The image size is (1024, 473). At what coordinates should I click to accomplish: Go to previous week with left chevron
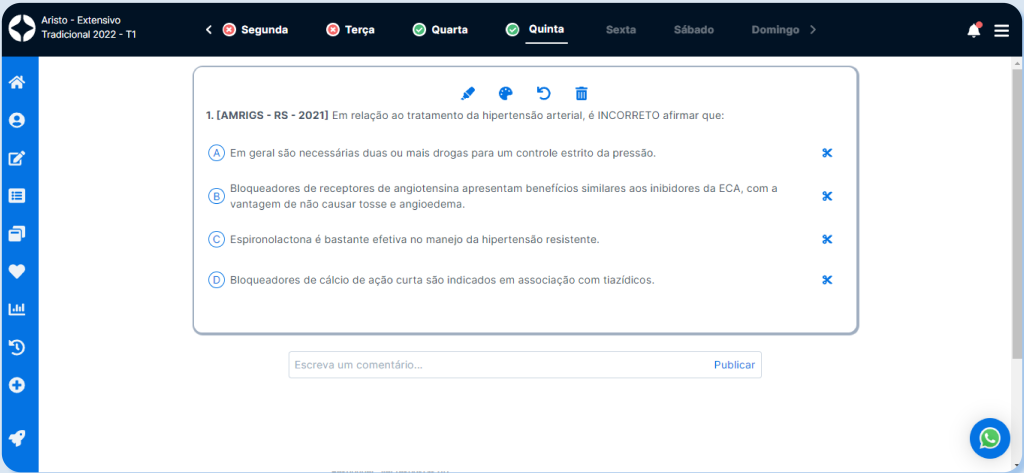click(x=209, y=30)
